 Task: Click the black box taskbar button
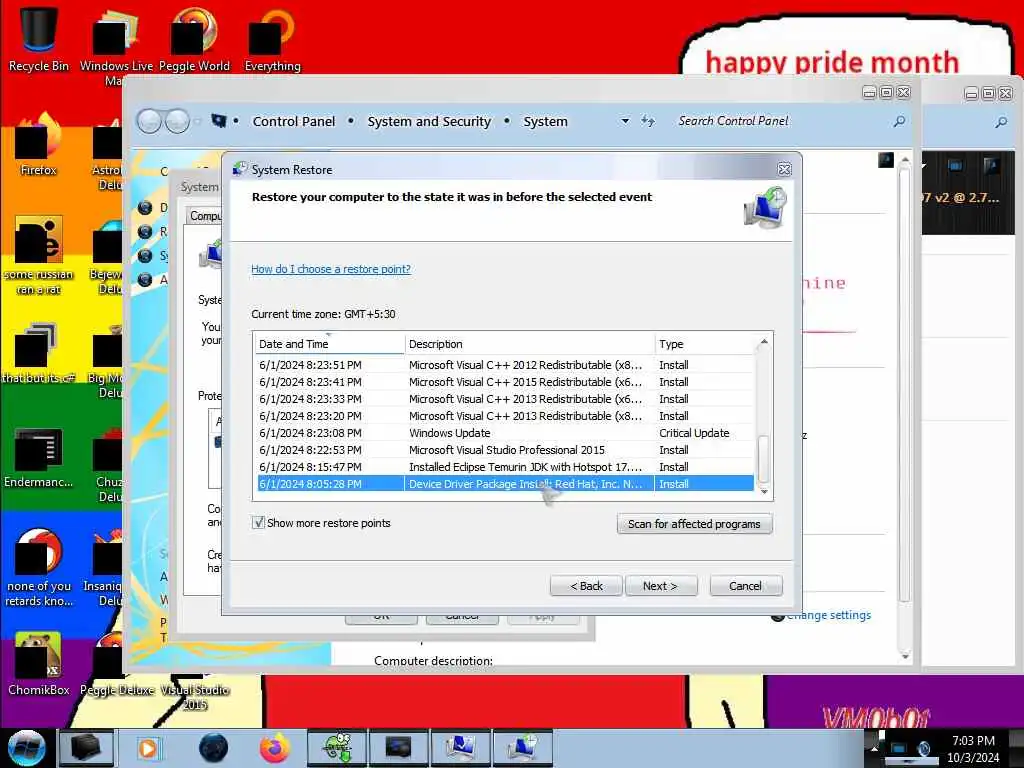click(x=86, y=748)
